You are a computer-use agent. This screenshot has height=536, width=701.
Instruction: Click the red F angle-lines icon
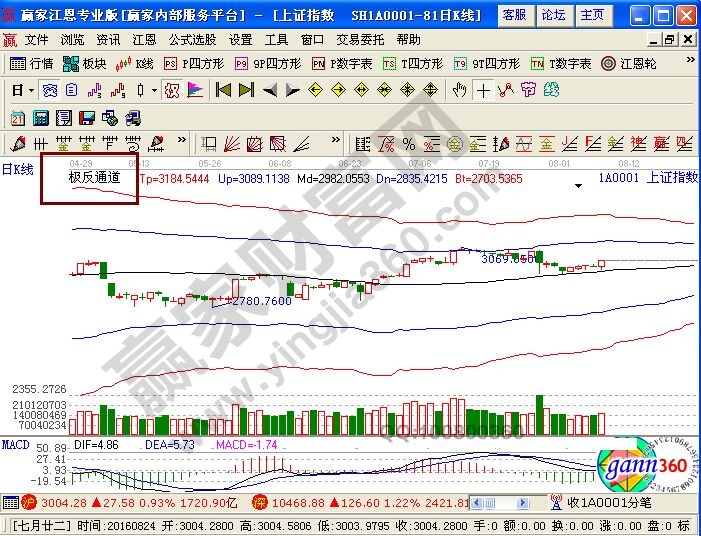point(593,144)
